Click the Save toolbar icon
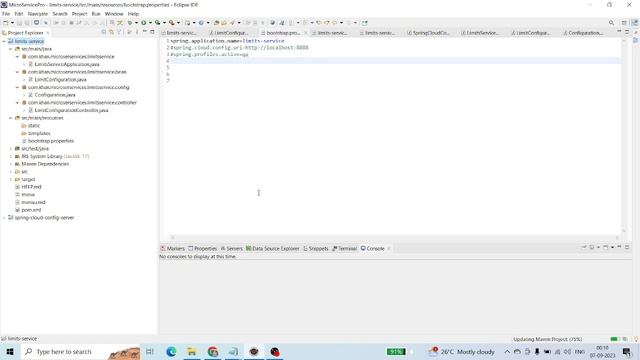Viewport: 640px width, 360px height. tap(20, 23)
